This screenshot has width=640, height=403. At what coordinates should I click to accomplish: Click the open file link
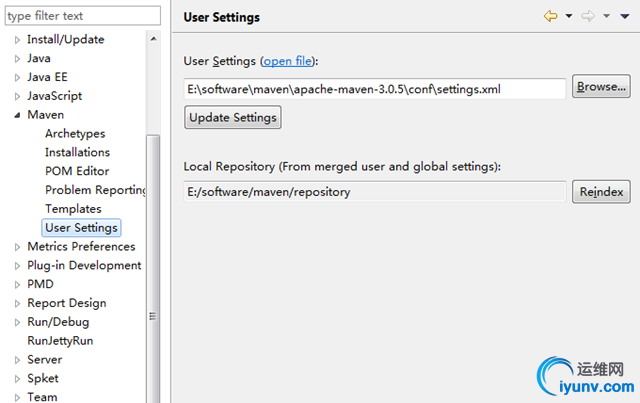tap(287, 61)
